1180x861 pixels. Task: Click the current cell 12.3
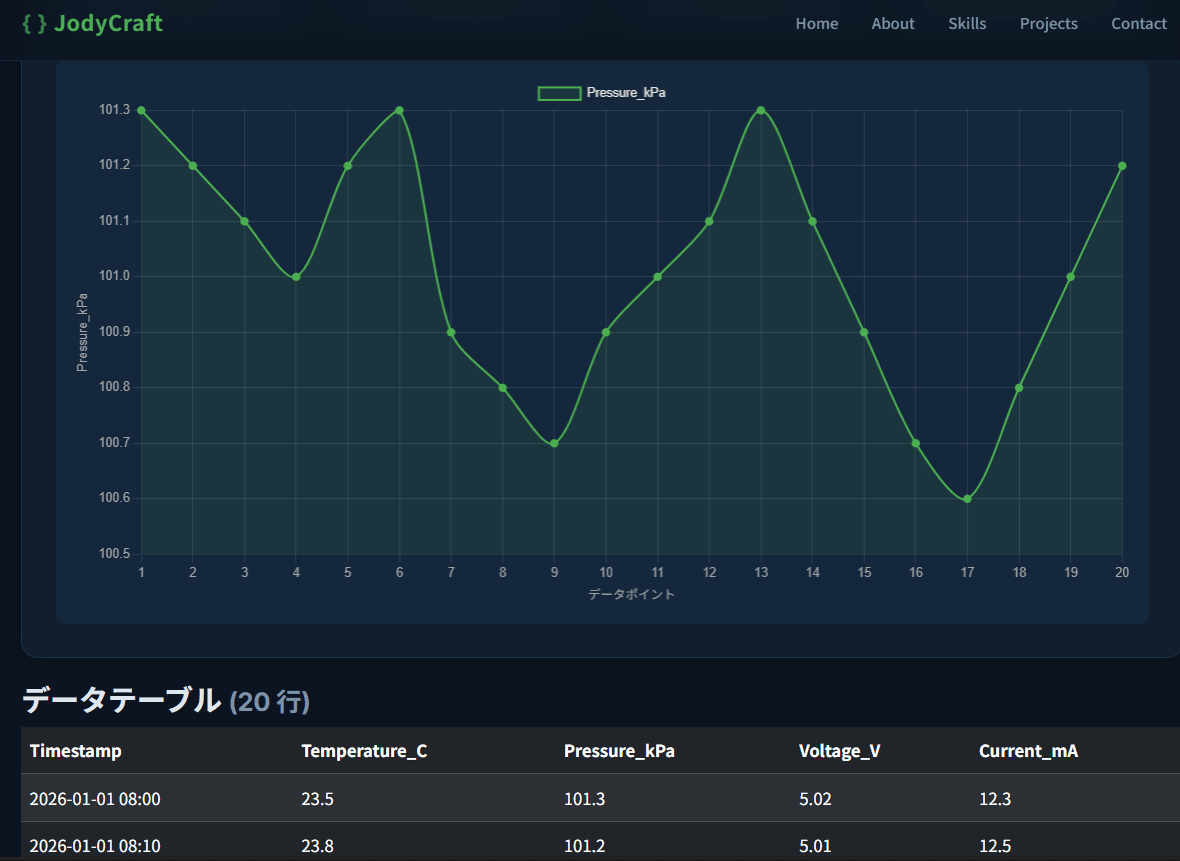[995, 799]
